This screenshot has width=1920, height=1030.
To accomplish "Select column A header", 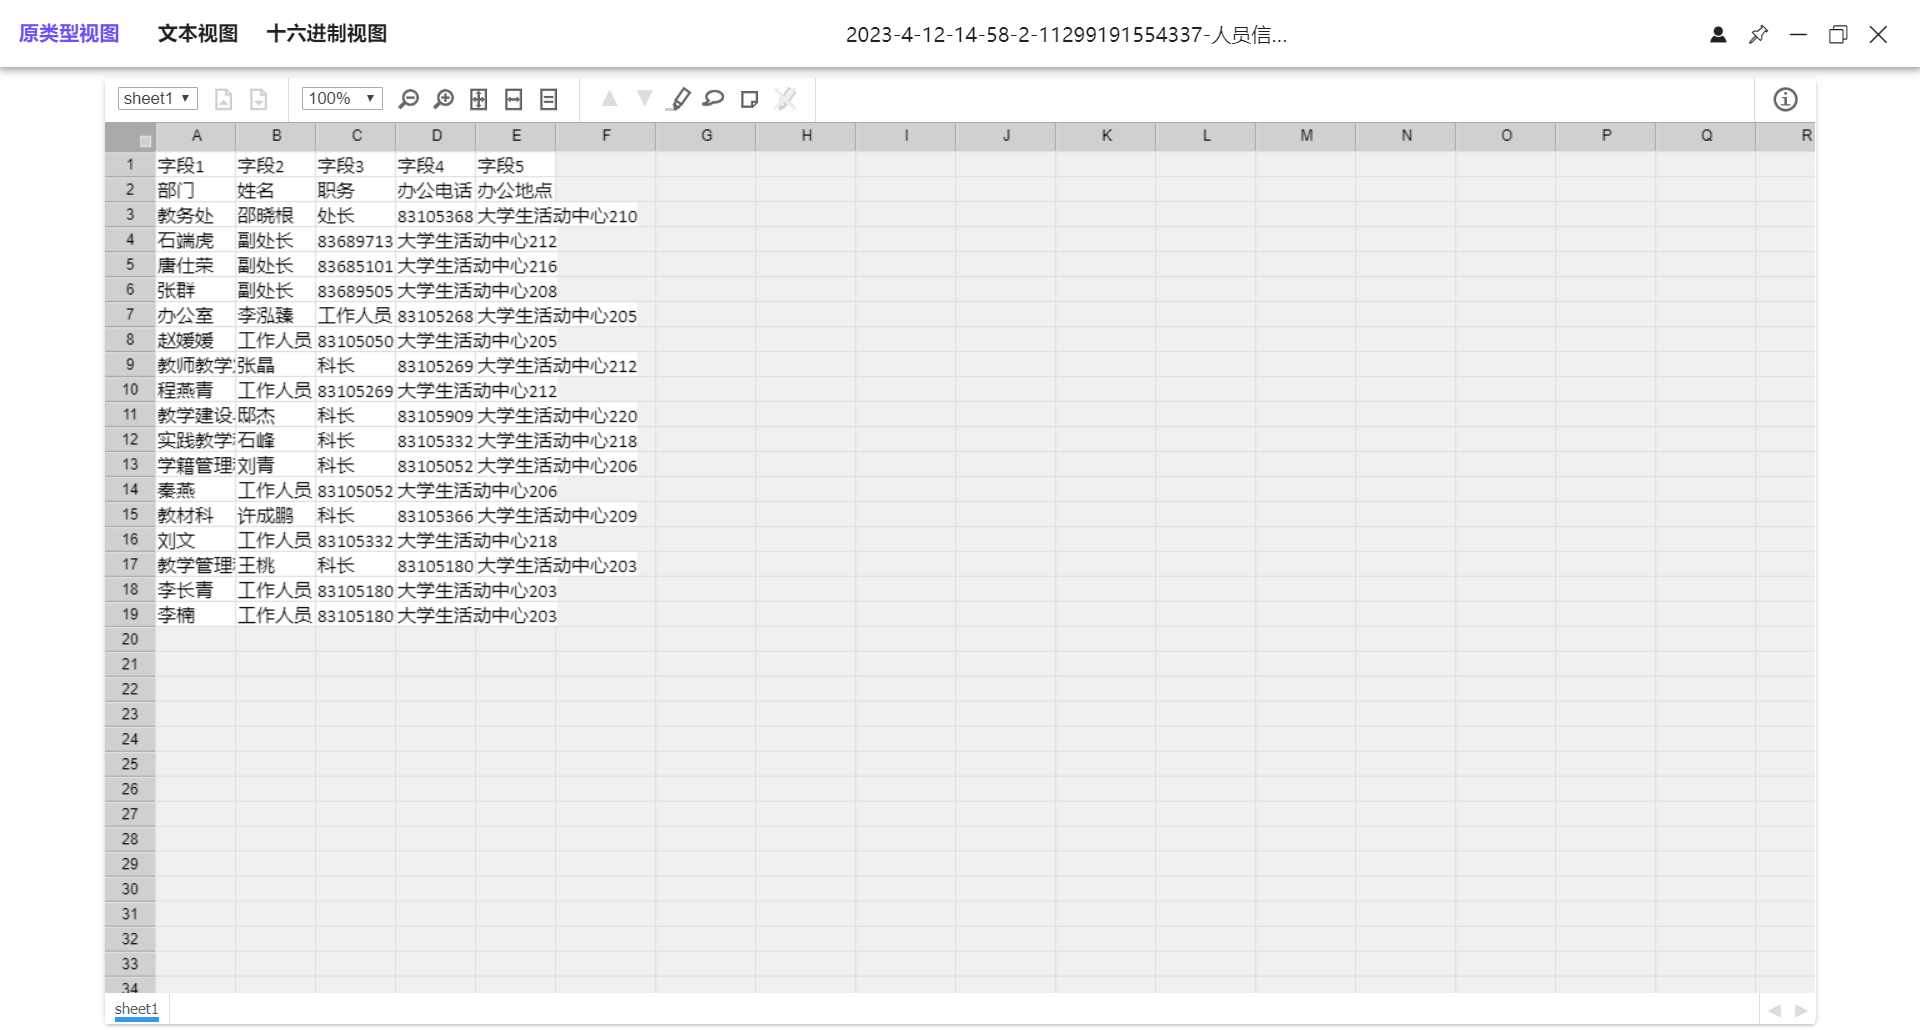I will pos(196,136).
